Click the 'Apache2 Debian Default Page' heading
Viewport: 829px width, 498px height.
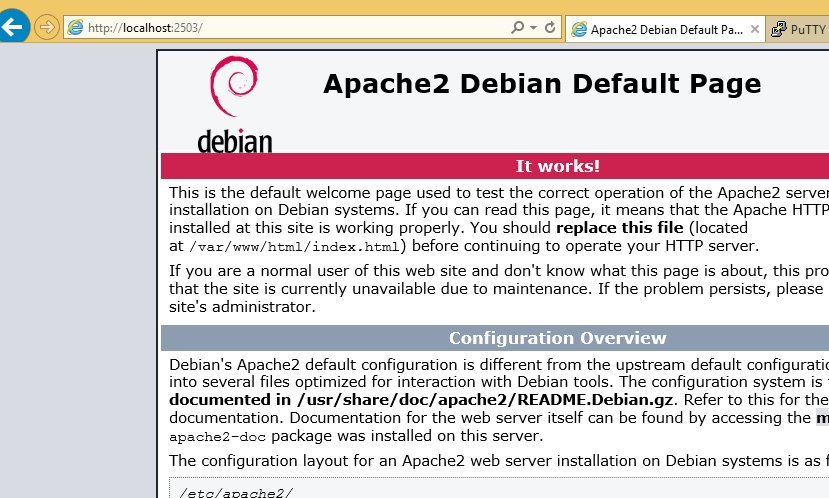[542, 84]
